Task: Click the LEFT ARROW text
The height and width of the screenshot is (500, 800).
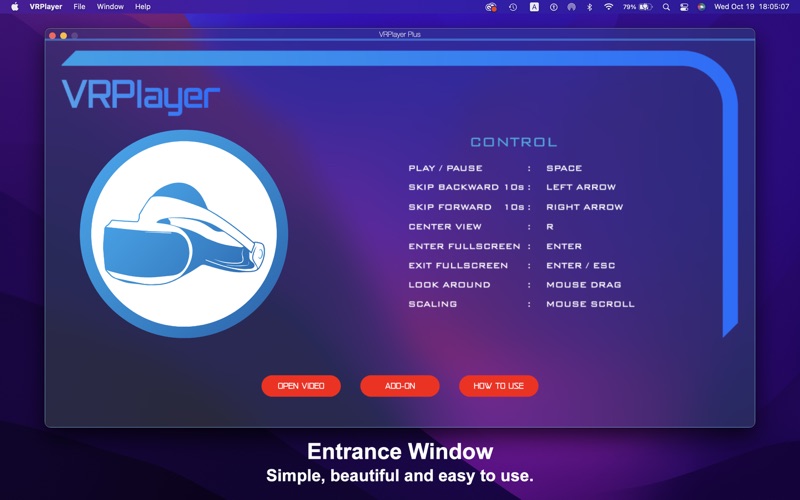Action: [581, 187]
